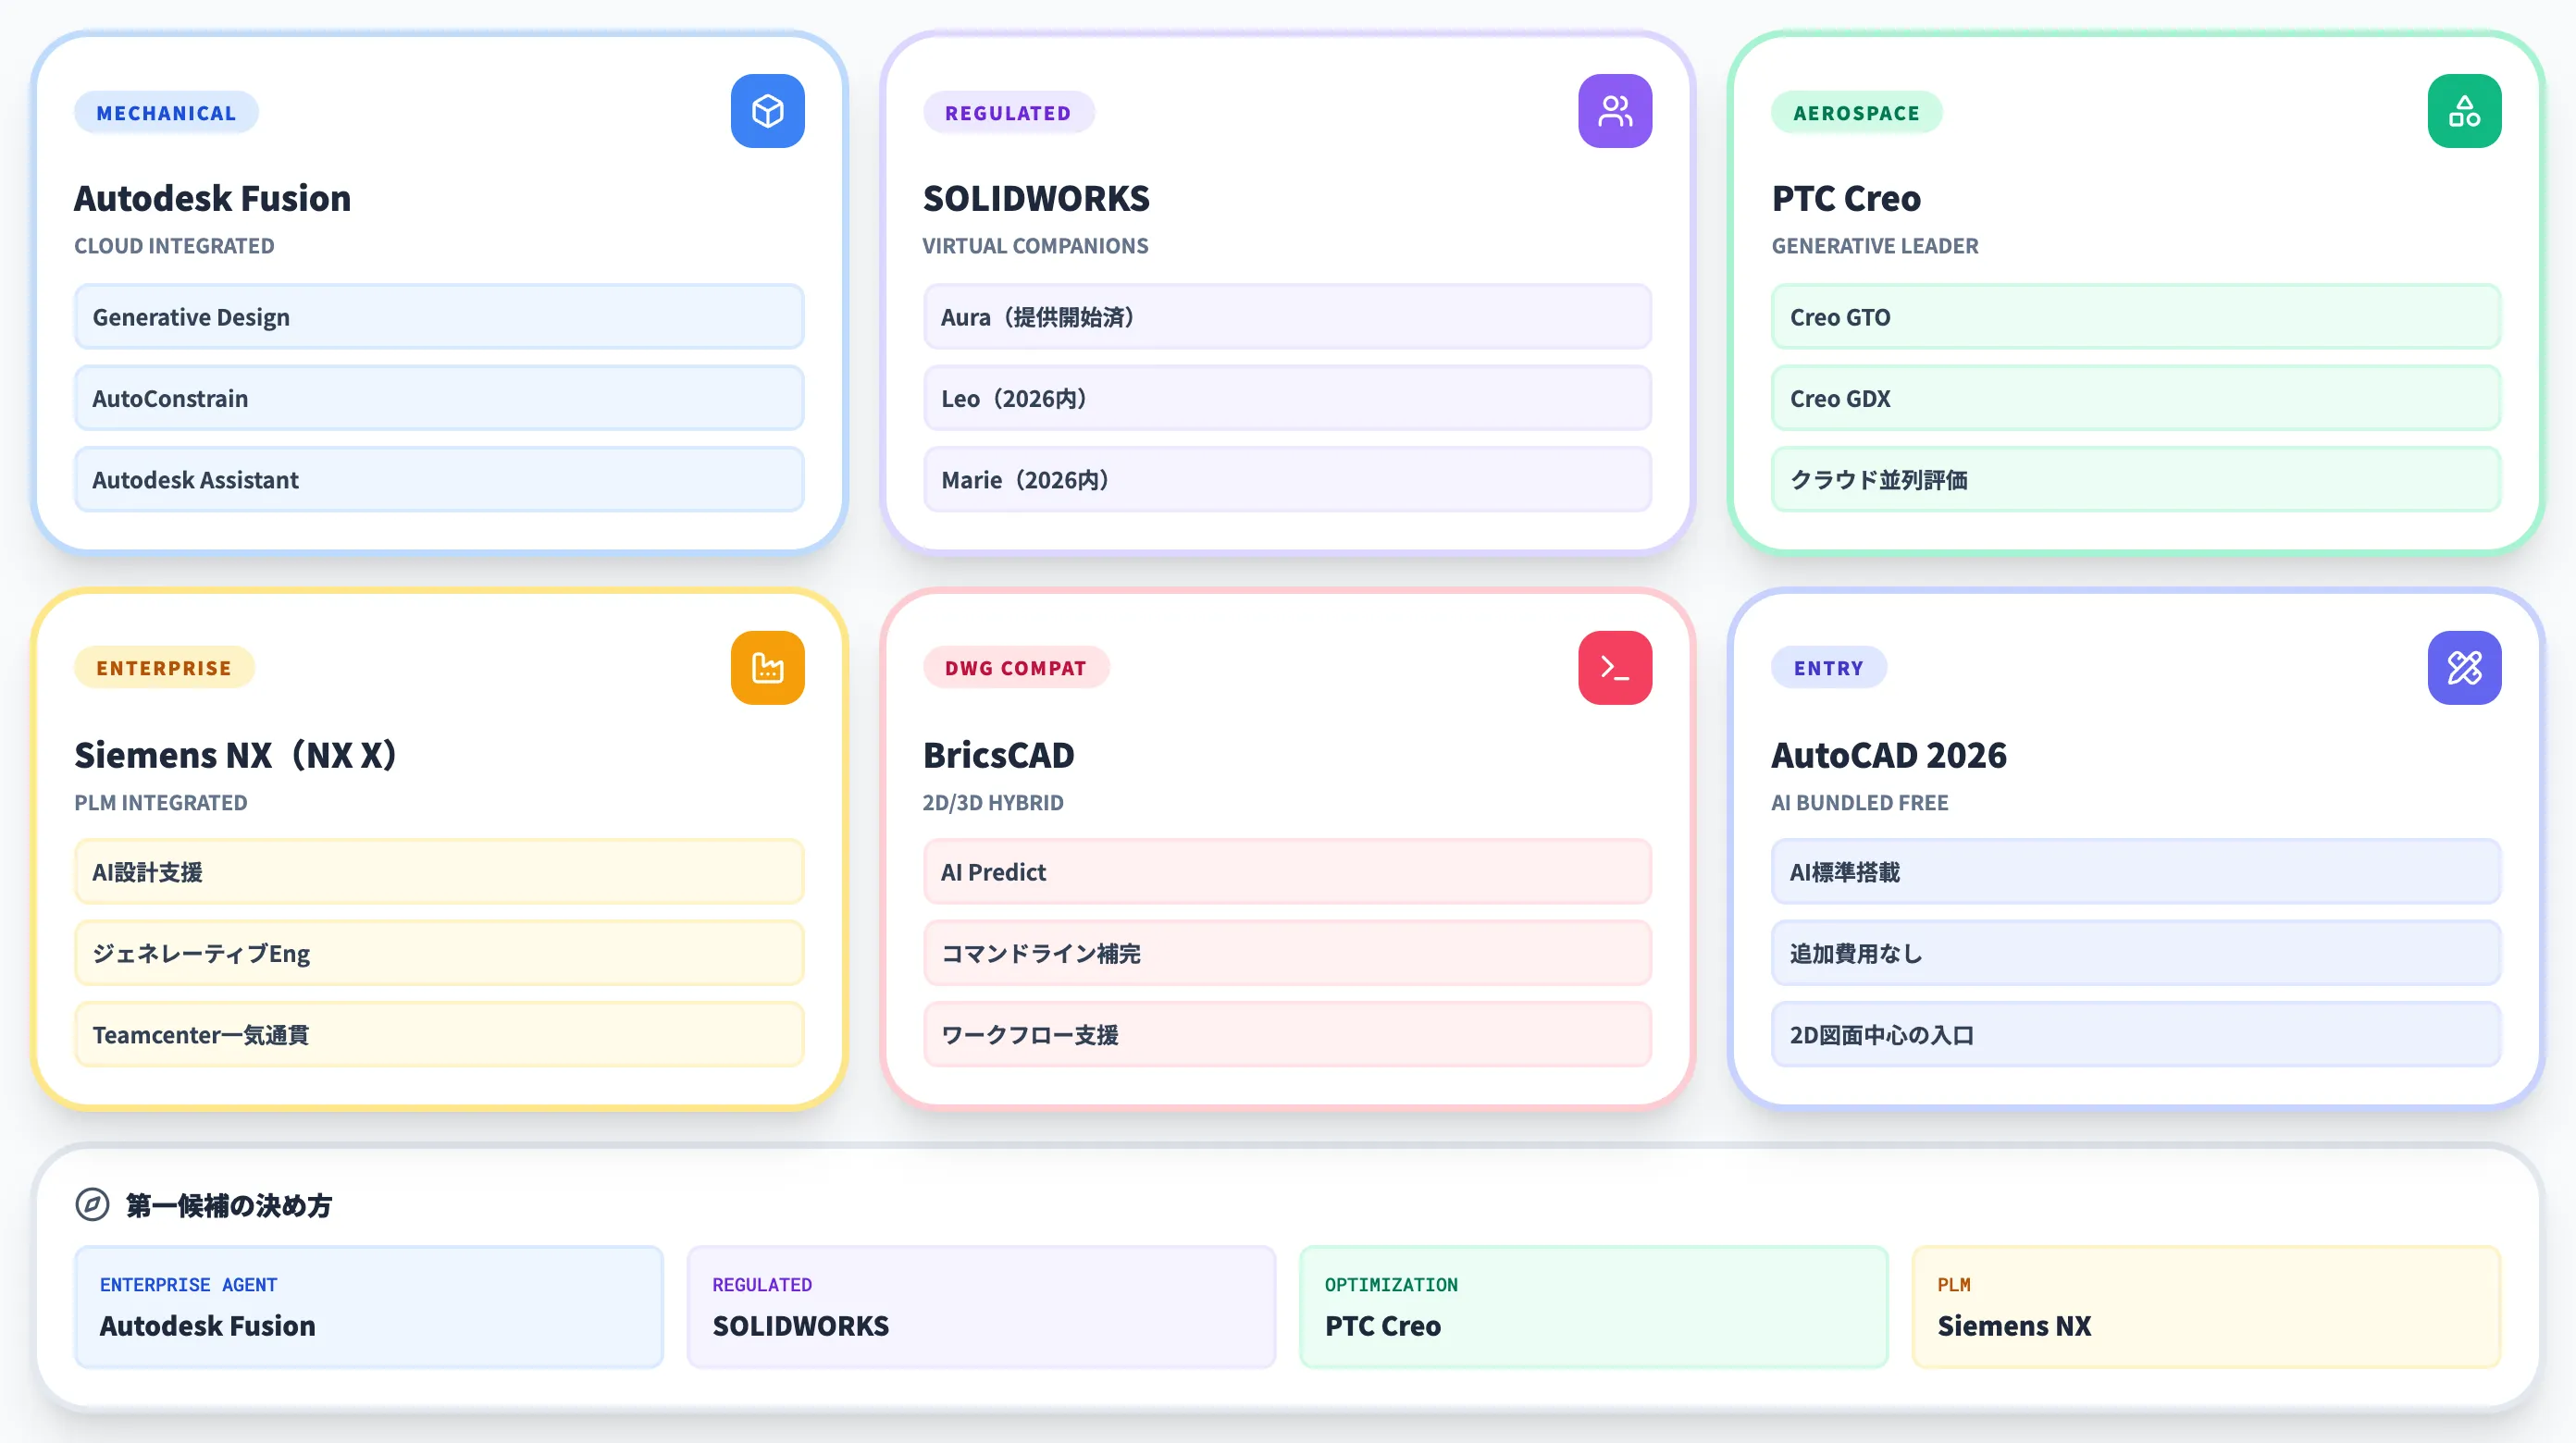Select the Aura（提供開始済）feature row
Viewport: 2576px width, 1443px height.
coord(1286,317)
